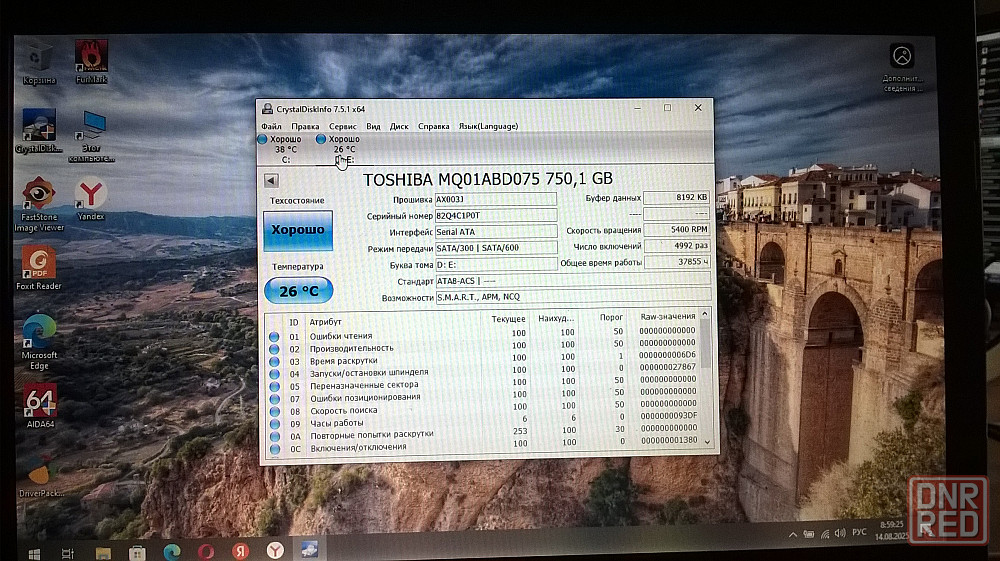
Task: Launch FastStone Image Viewer from desktop
Action: pyautogui.click(x=39, y=205)
